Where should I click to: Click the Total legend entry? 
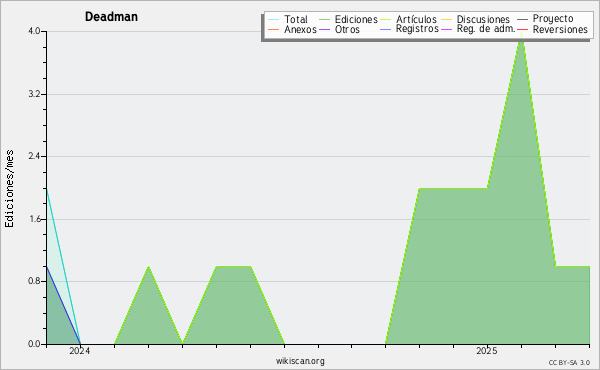coord(288,19)
